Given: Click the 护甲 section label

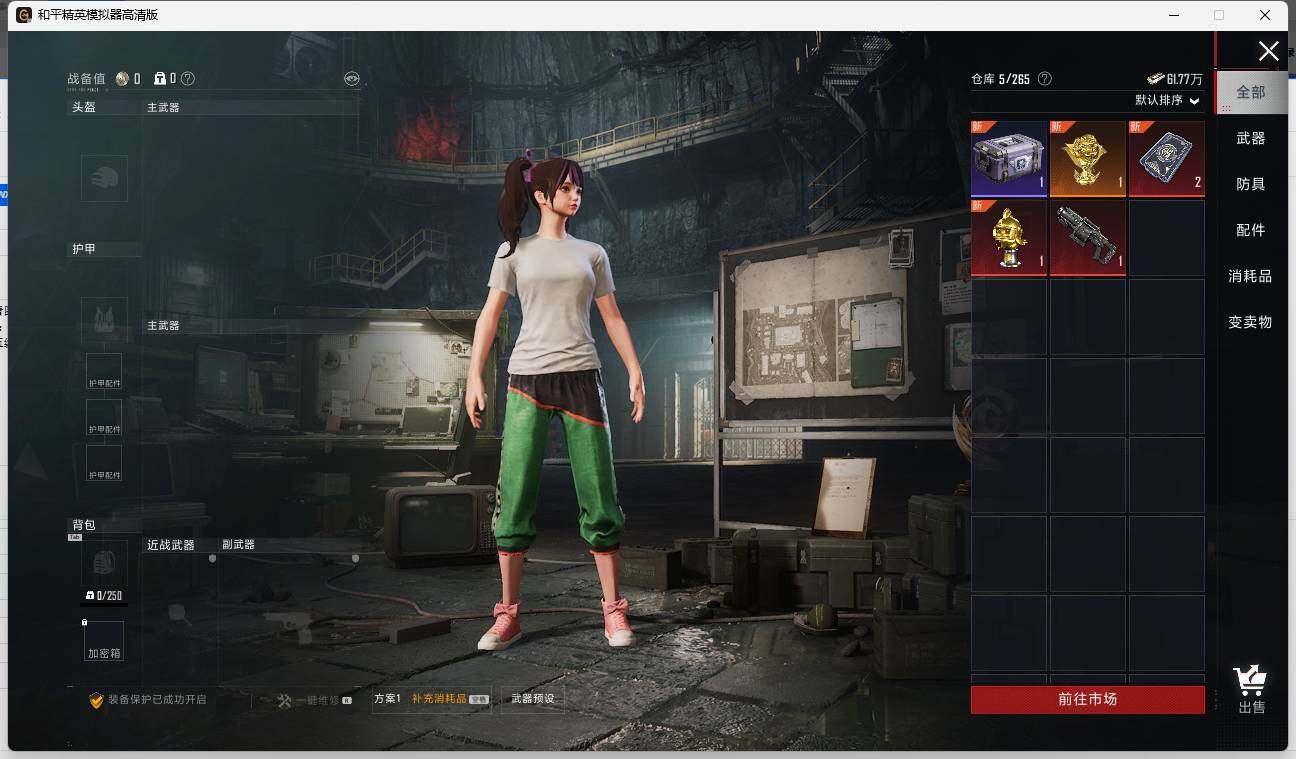Looking at the screenshot, I should [x=84, y=249].
